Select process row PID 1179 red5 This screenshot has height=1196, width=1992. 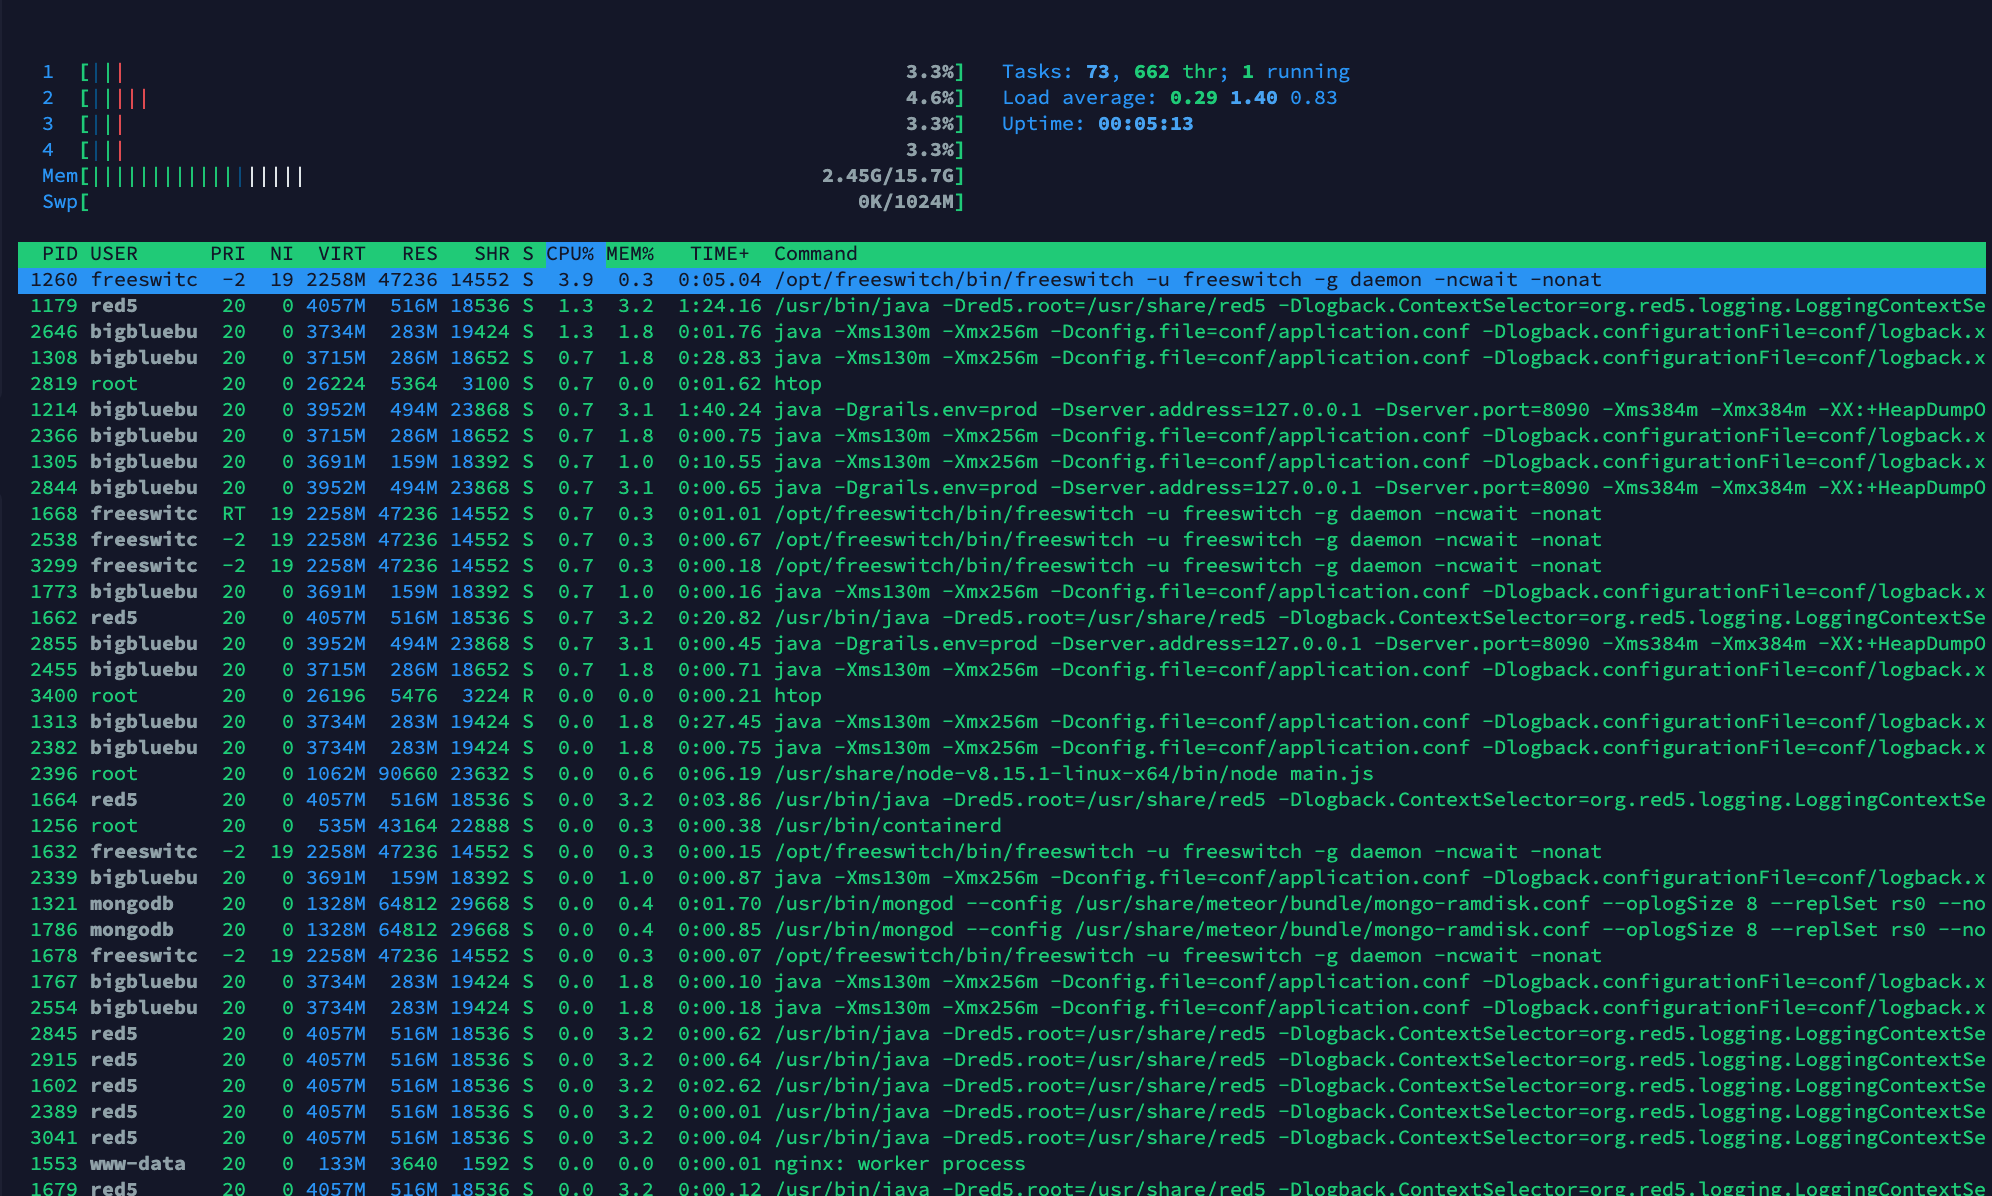pyautogui.click(x=1002, y=306)
